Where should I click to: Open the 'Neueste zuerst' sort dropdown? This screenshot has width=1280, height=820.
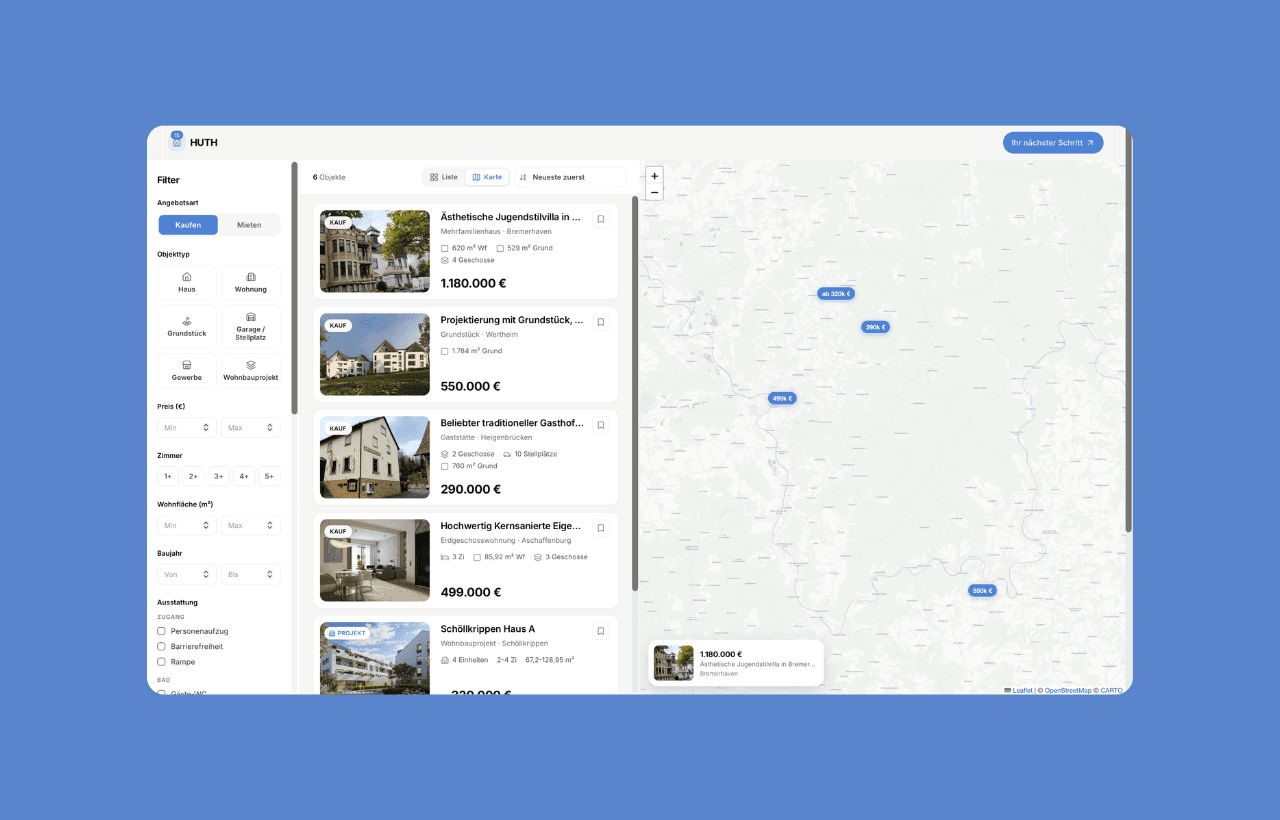tap(570, 177)
